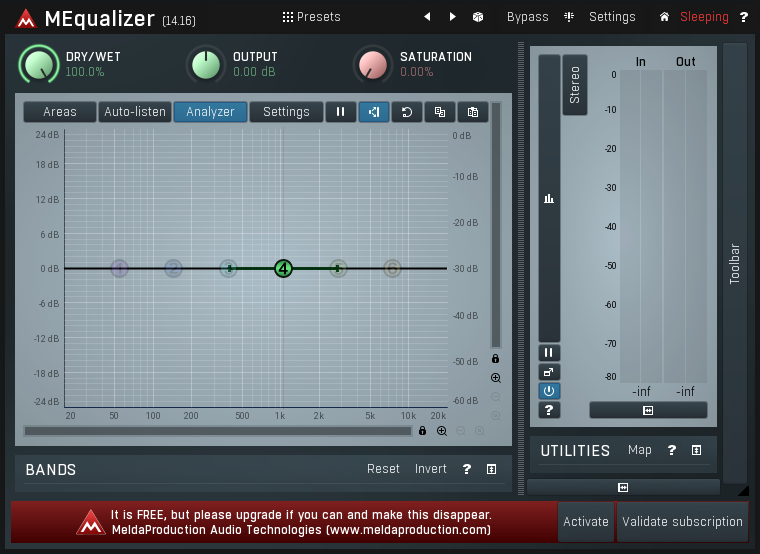Click the home icon next to Sleeping
This screenshot has height=554, width=760.
click(664, 17)
